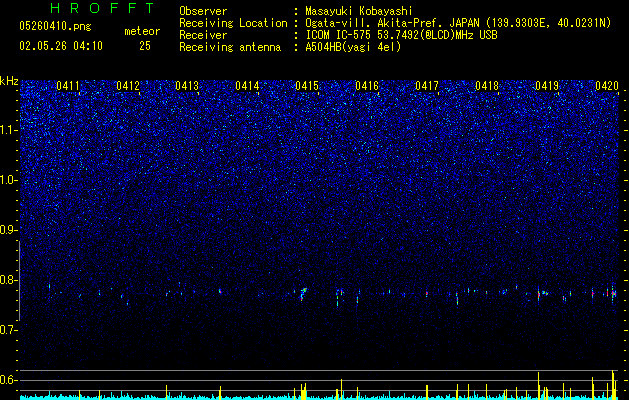
Task: Click the 0414 time marker
Action: [x=247, y=86]
